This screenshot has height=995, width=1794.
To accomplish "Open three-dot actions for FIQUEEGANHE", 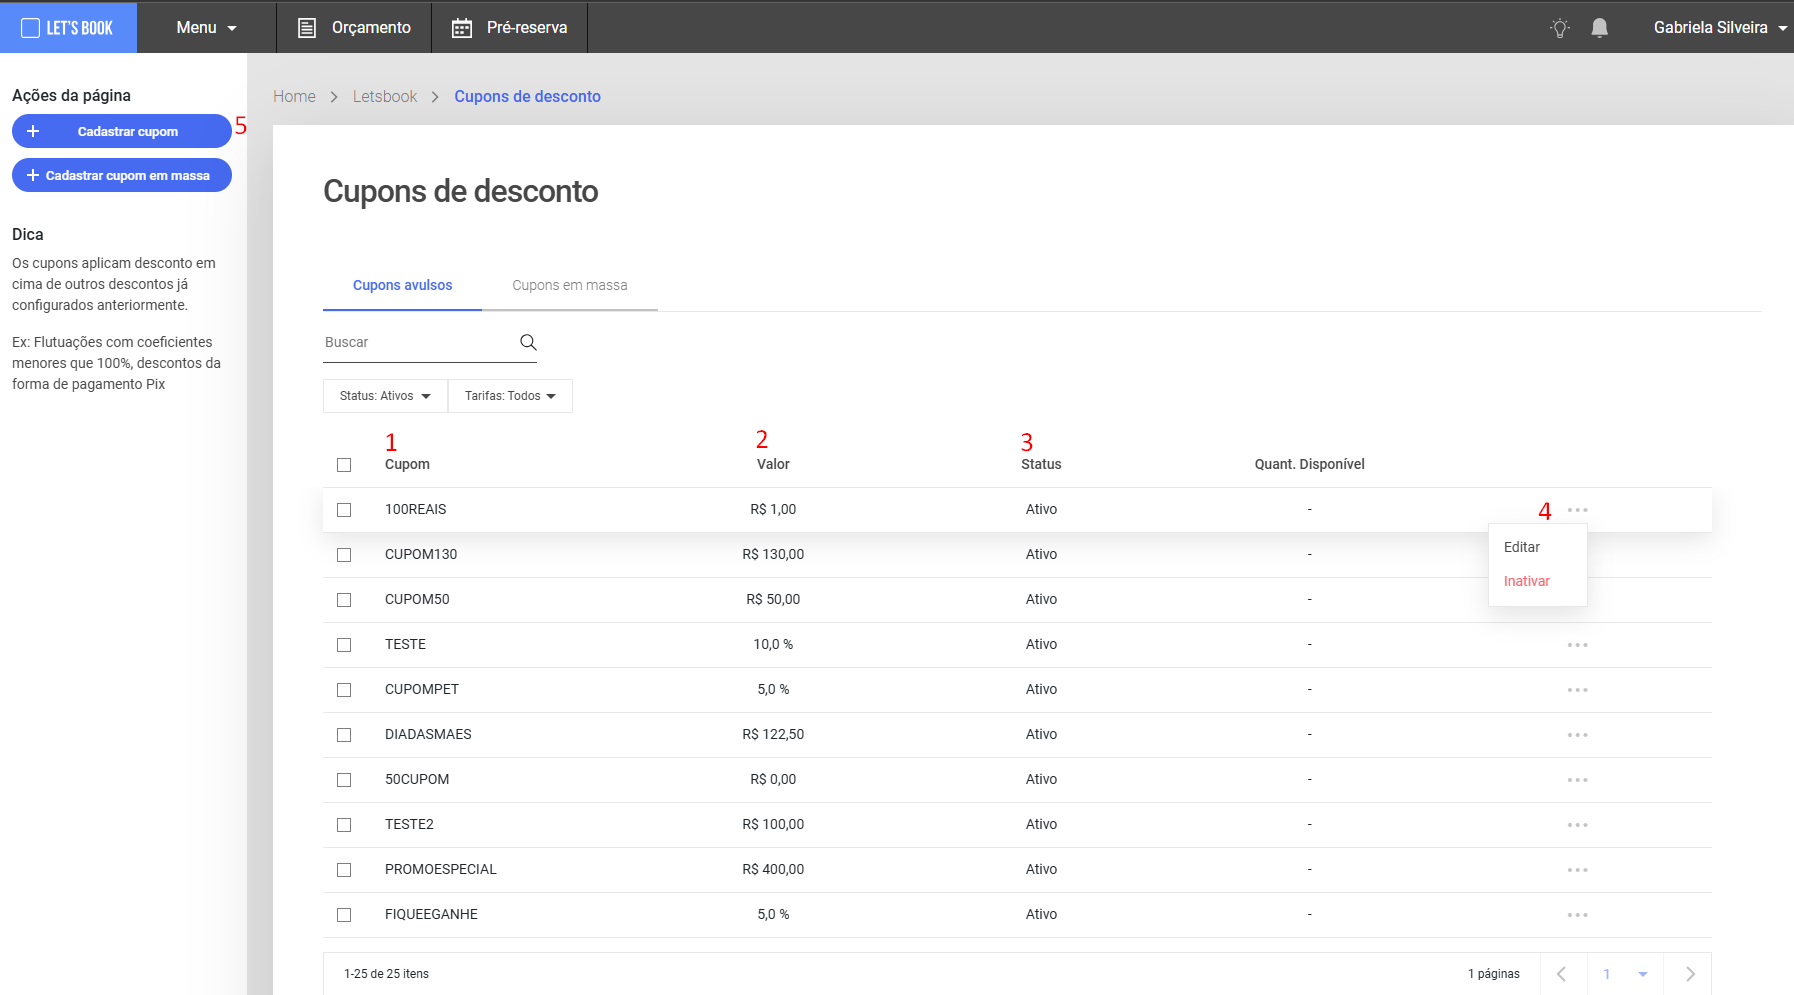I will coord(1578,915).
